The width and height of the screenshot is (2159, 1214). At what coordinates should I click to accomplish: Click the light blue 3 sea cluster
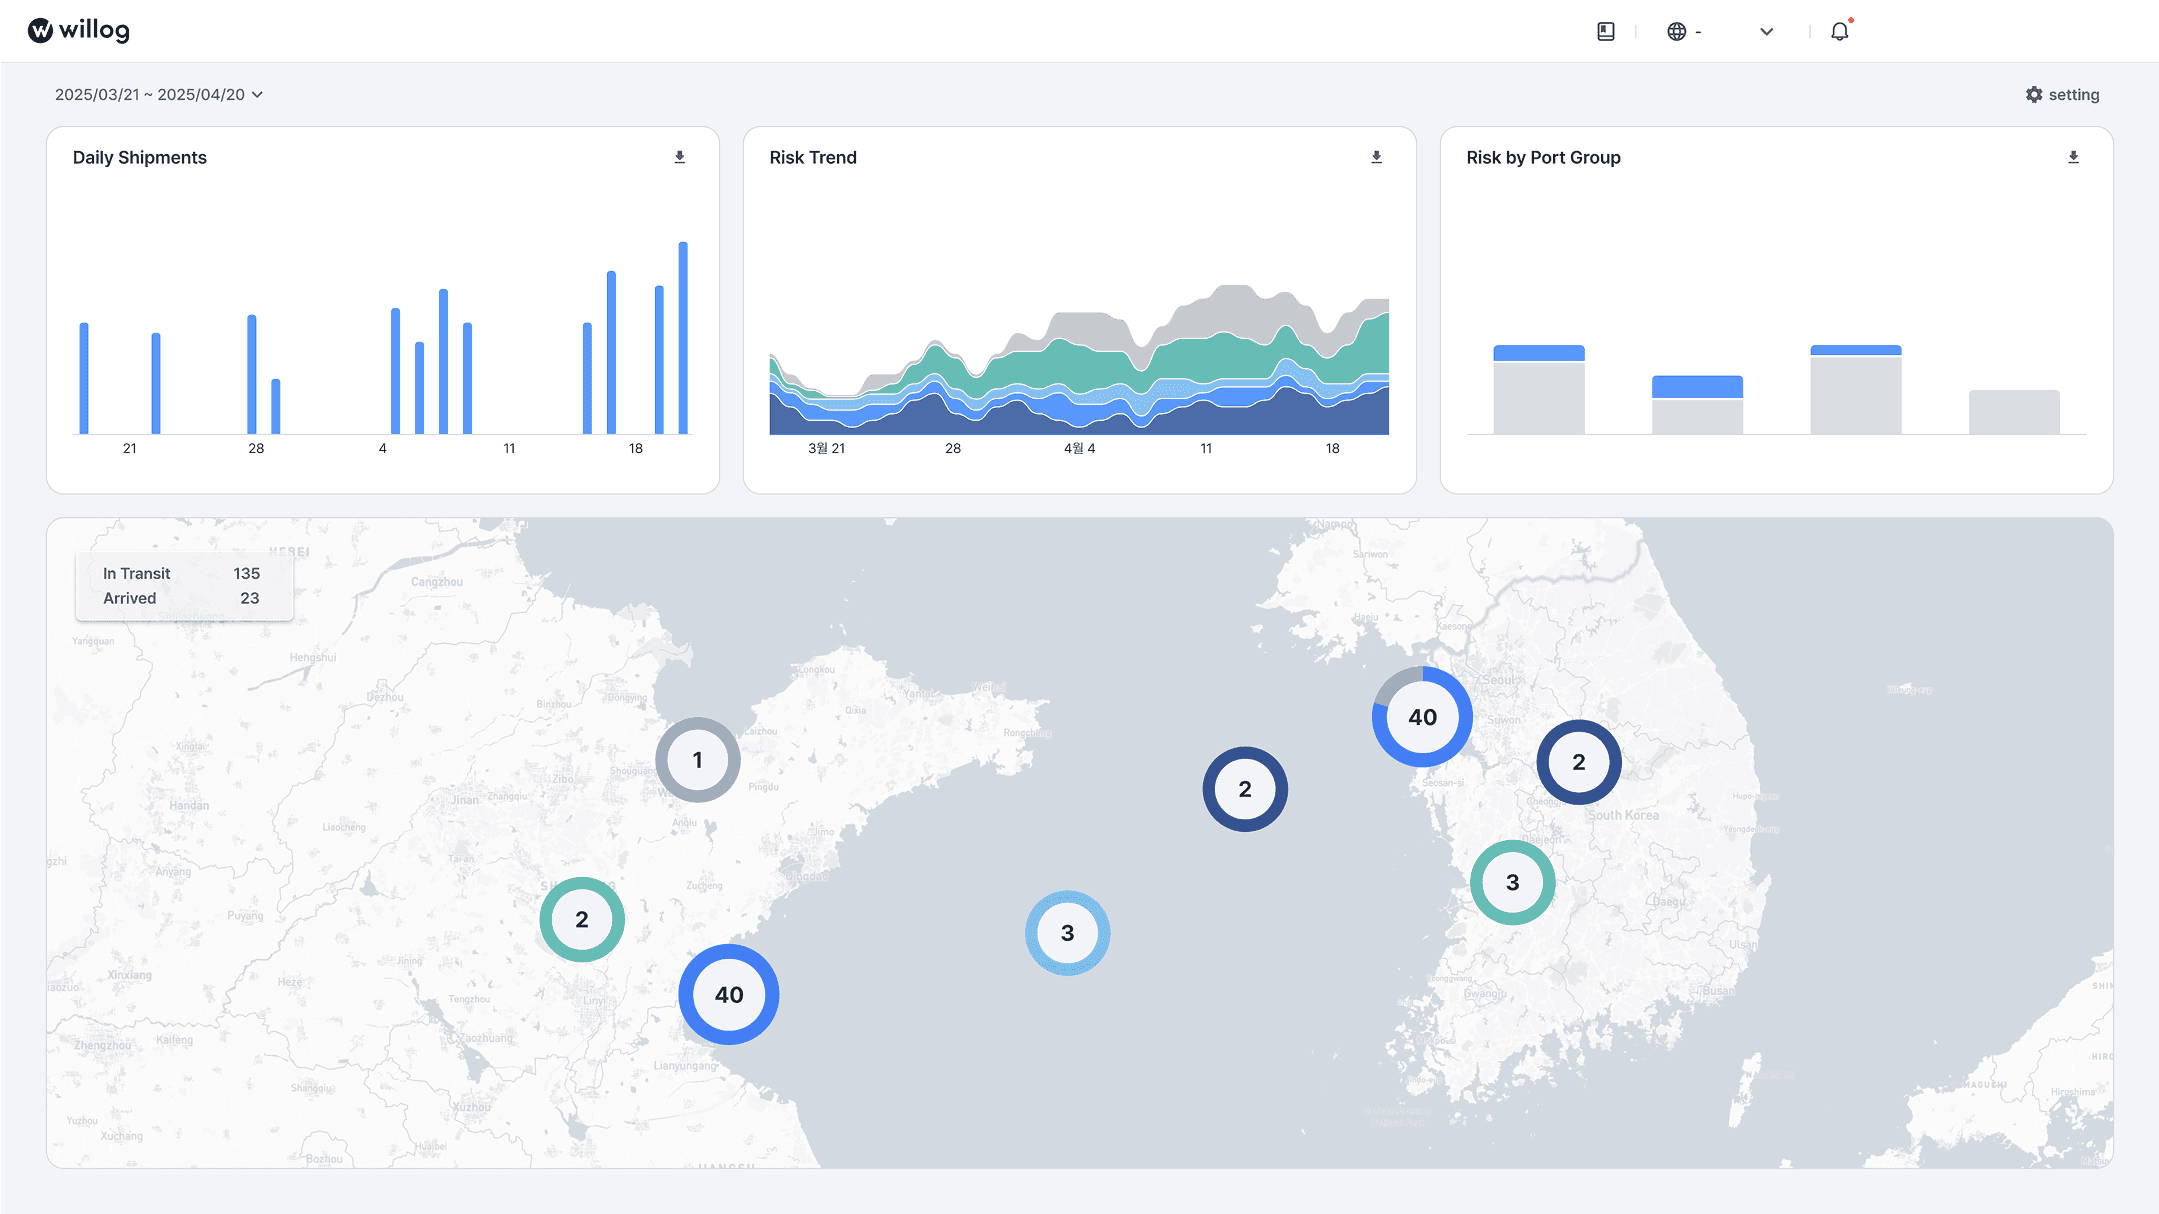pos(1067,932)
